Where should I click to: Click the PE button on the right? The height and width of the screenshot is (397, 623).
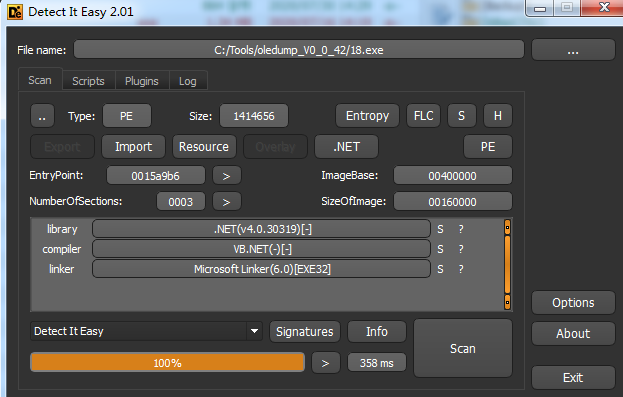click(x=488, y=147)
